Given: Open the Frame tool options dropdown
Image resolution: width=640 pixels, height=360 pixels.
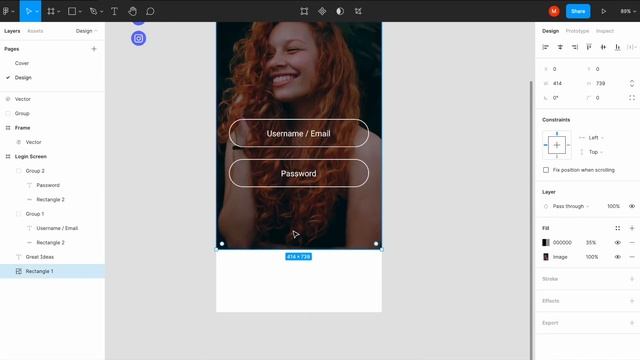Looking at the screenshot, I should coord(58,11).
